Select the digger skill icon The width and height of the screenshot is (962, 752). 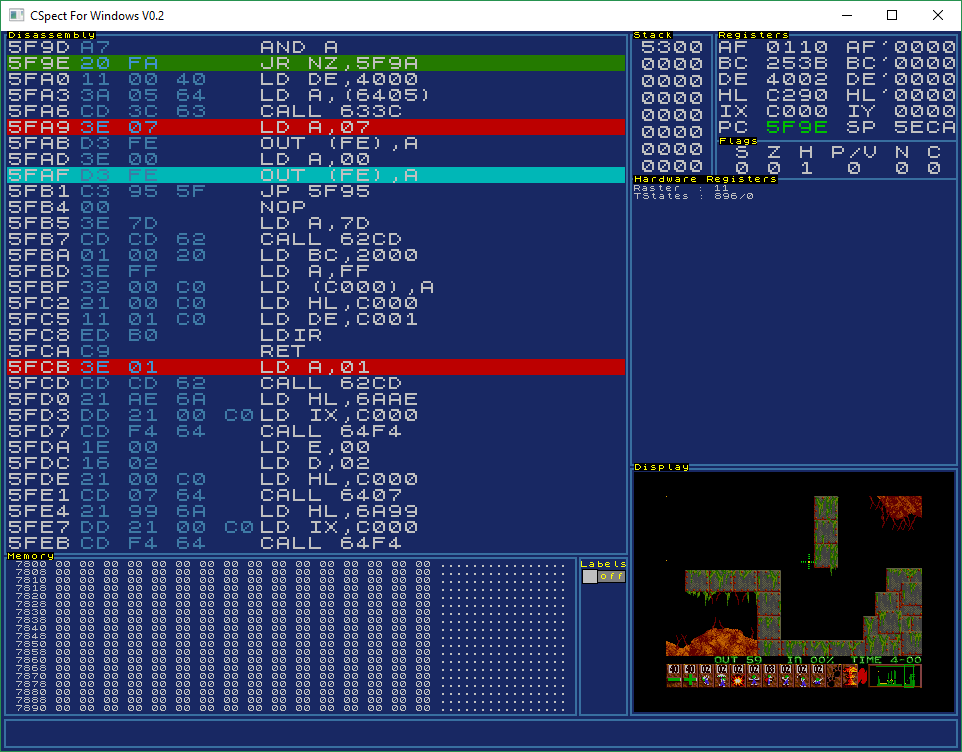(x=817, y=677)
